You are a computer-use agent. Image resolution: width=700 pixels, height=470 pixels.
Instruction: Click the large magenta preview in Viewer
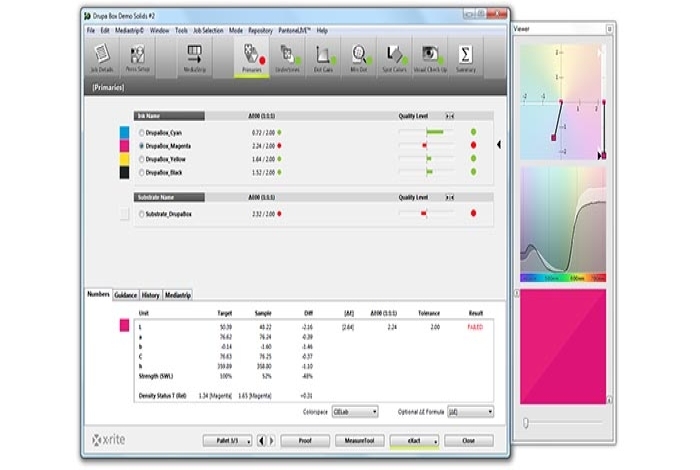click(x=563, y=346)
